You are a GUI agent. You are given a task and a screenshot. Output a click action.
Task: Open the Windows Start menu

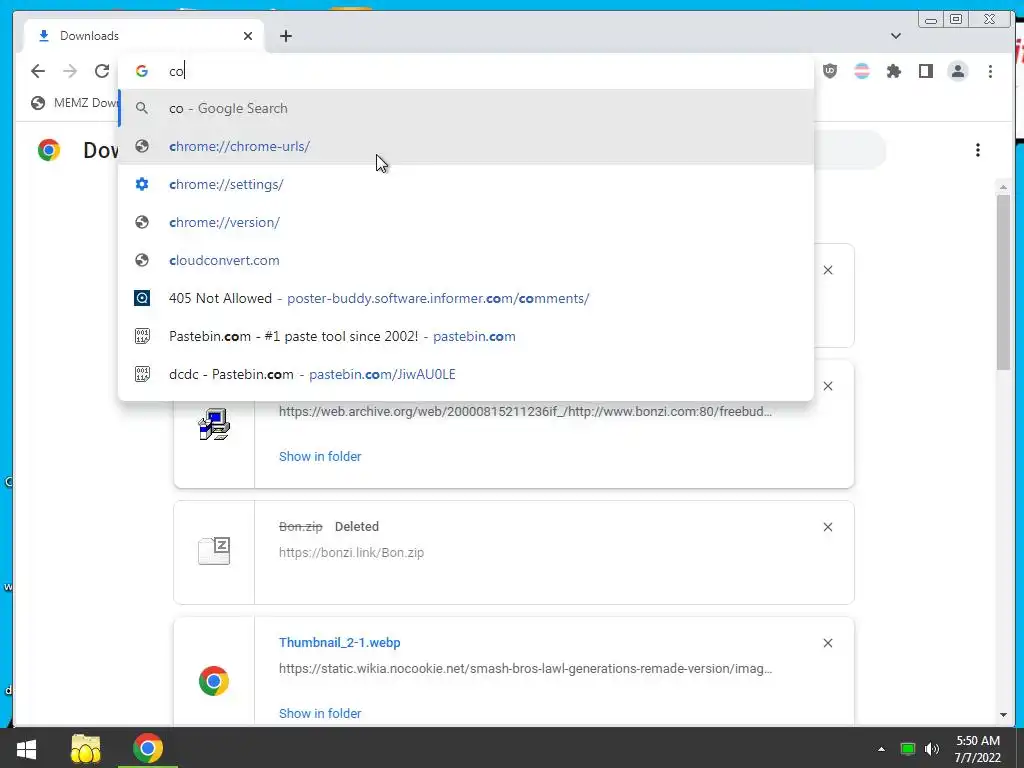click(x=26, y=748)
